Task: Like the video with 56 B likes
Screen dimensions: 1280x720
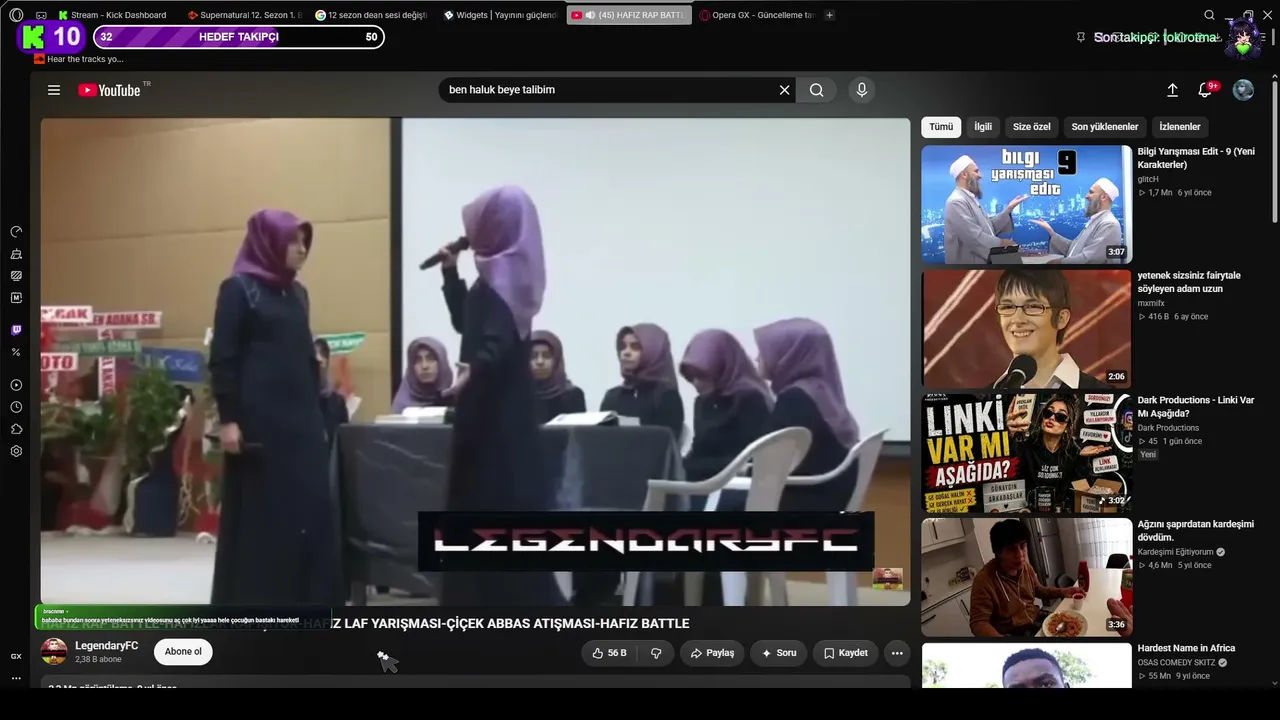Action: click(x=609, y=653)
